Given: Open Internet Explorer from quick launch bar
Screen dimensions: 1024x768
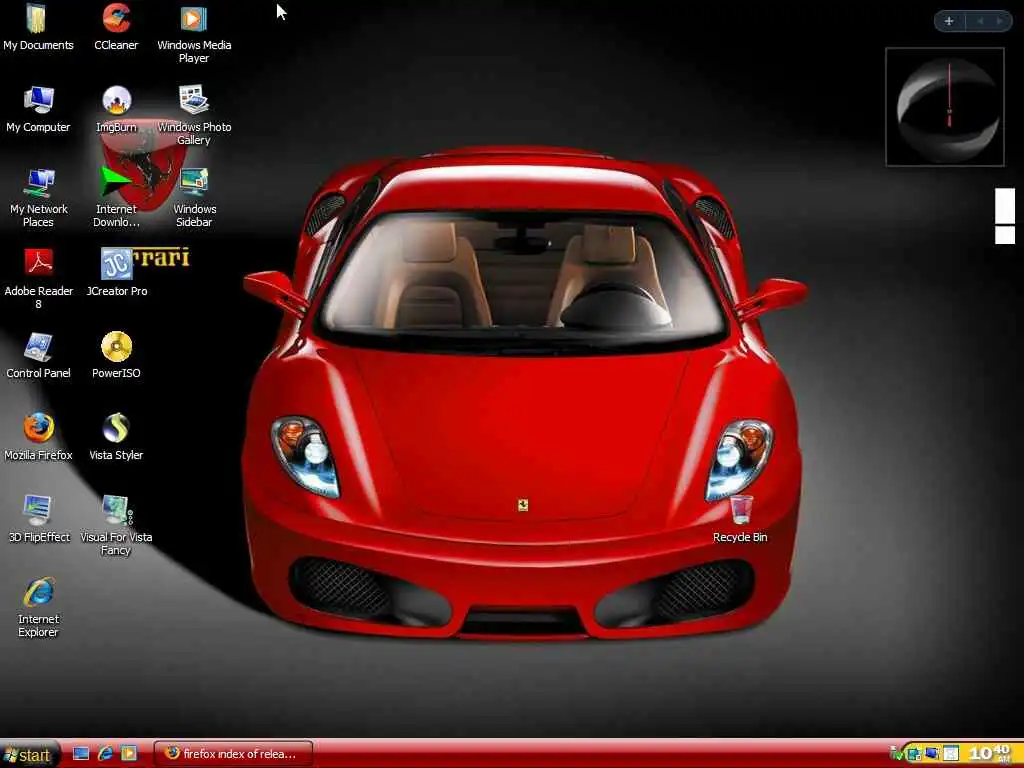Looking at the screenshot, I should point(105,754).
